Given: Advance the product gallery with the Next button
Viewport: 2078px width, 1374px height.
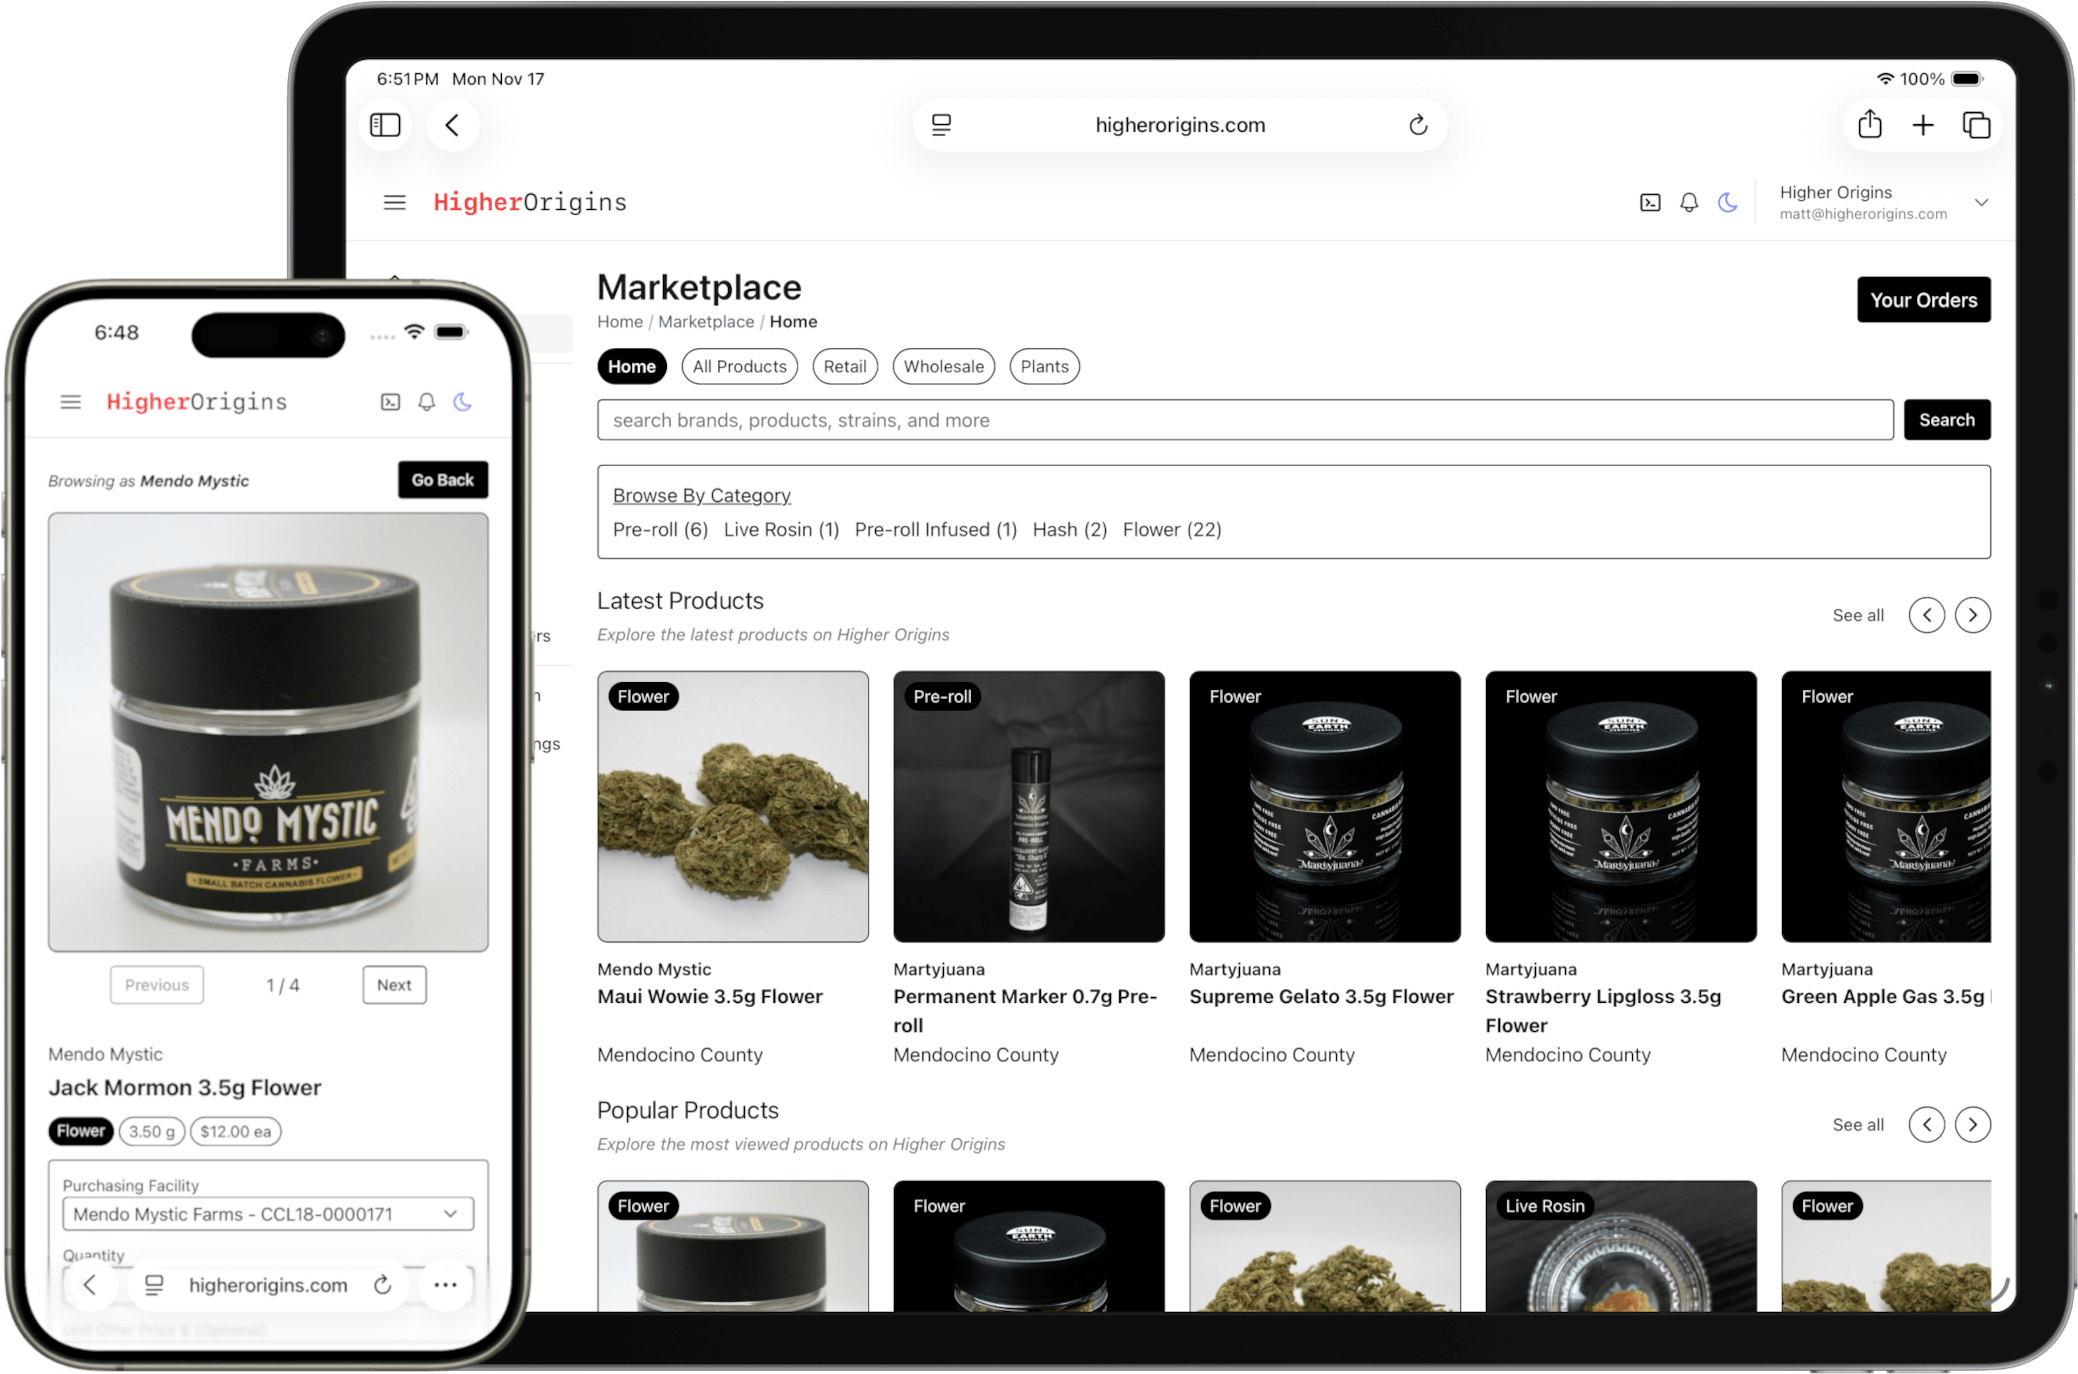Looking at the screenshot, I should 394,984.
